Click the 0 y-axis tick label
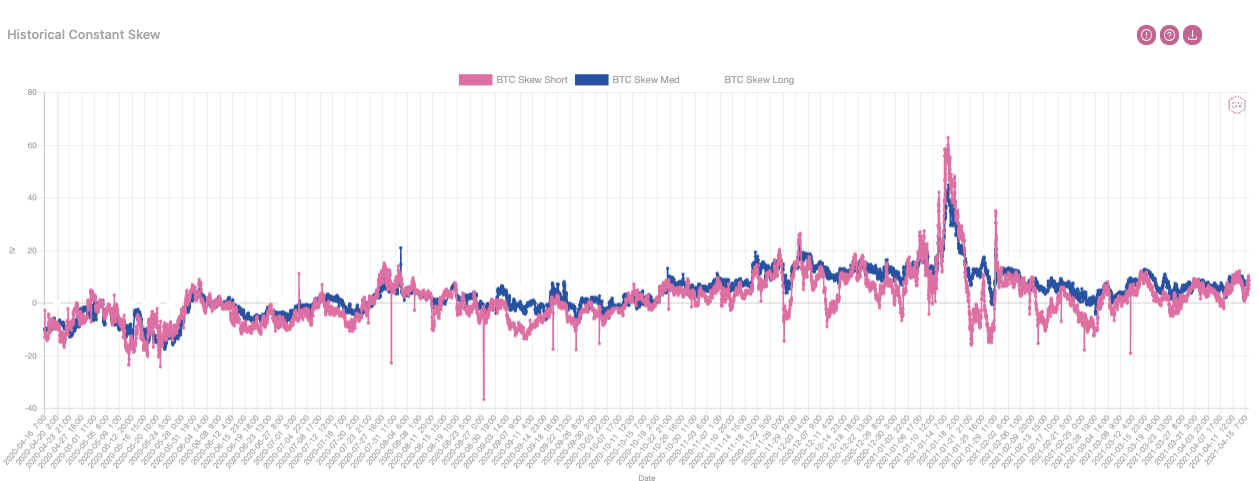Viewport: 1259px width, 481px height. coord(35,303)
